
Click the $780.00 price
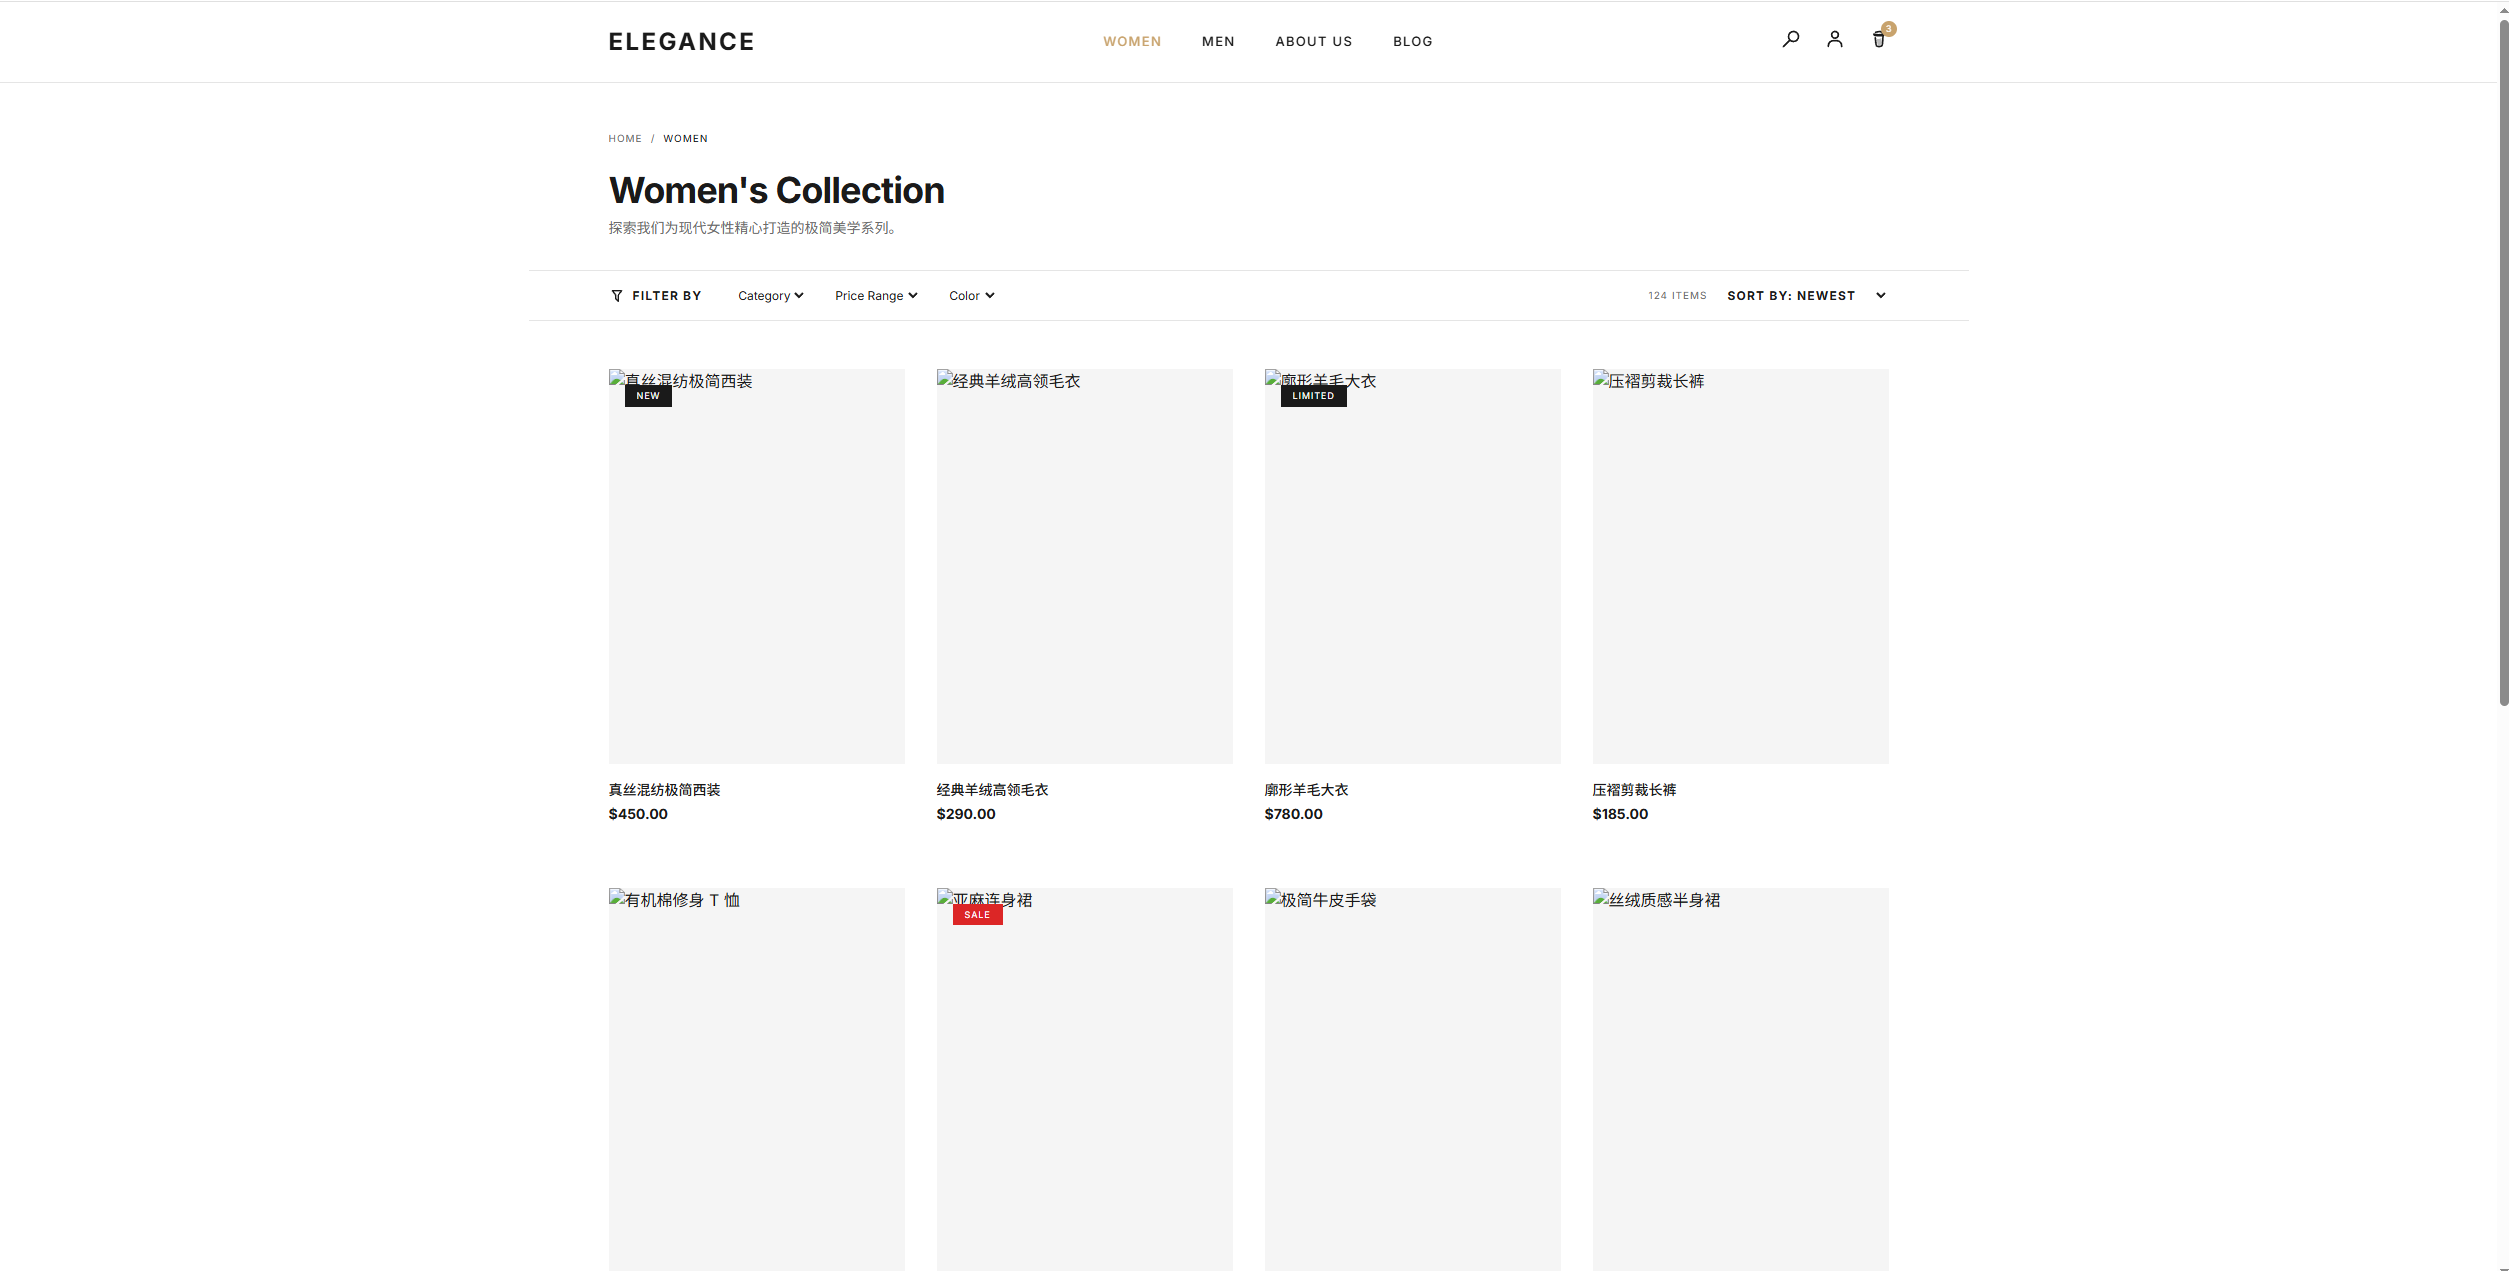point(1293,814)
